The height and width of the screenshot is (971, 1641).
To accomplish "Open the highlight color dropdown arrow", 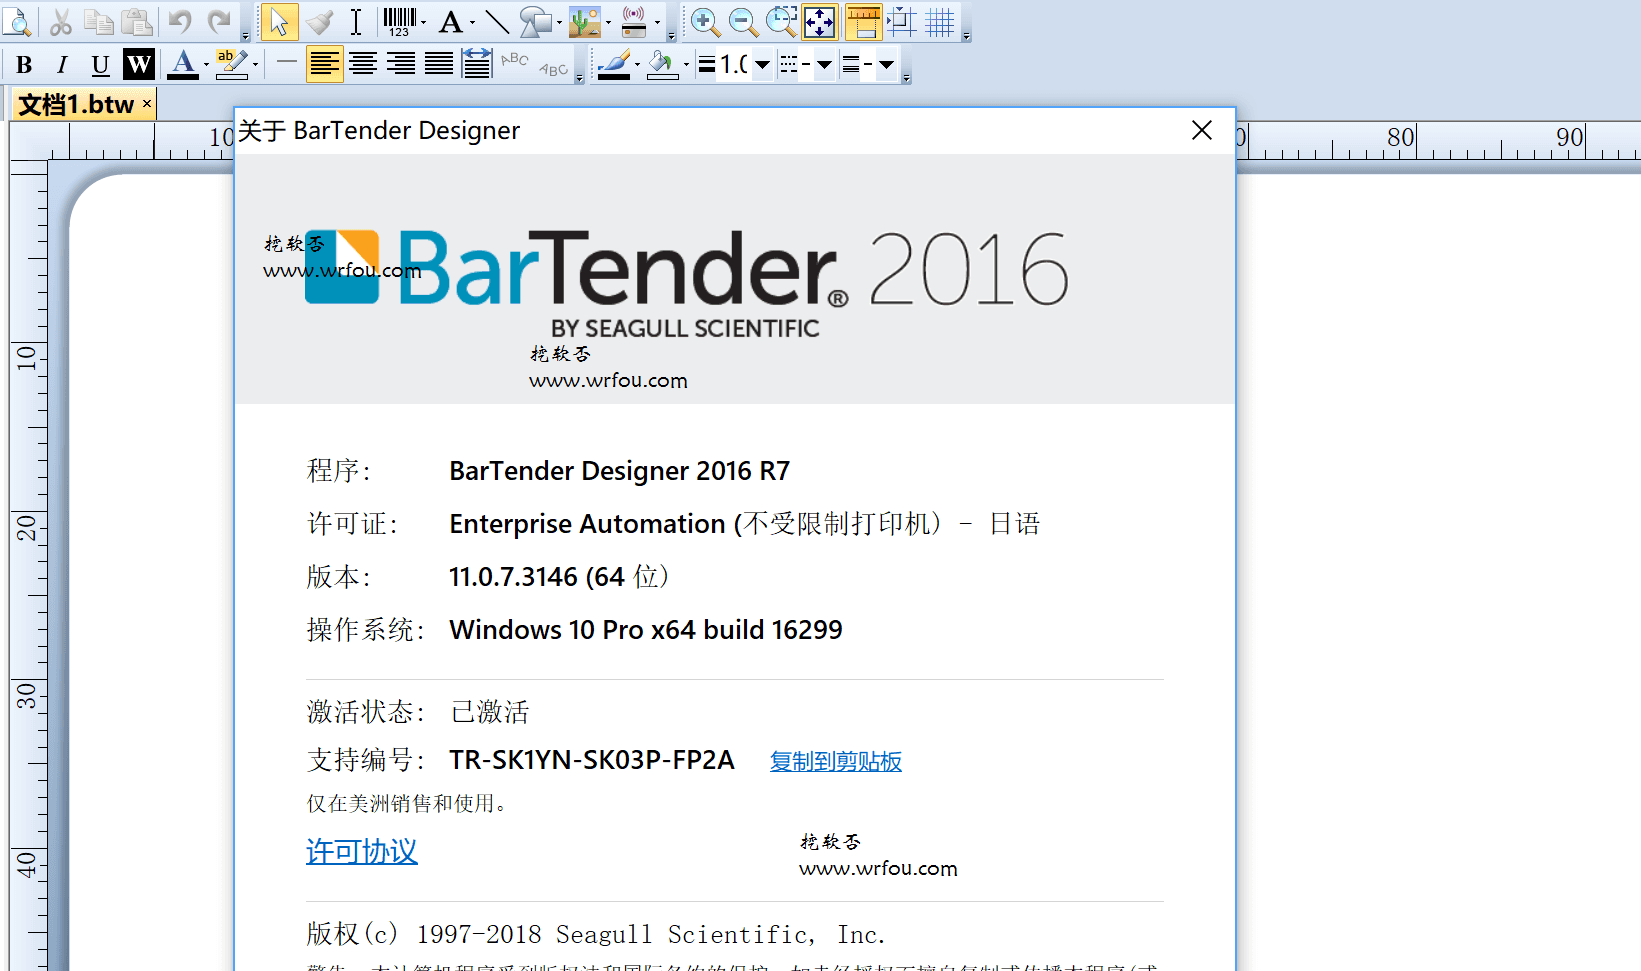I will (x=255, y=65).
